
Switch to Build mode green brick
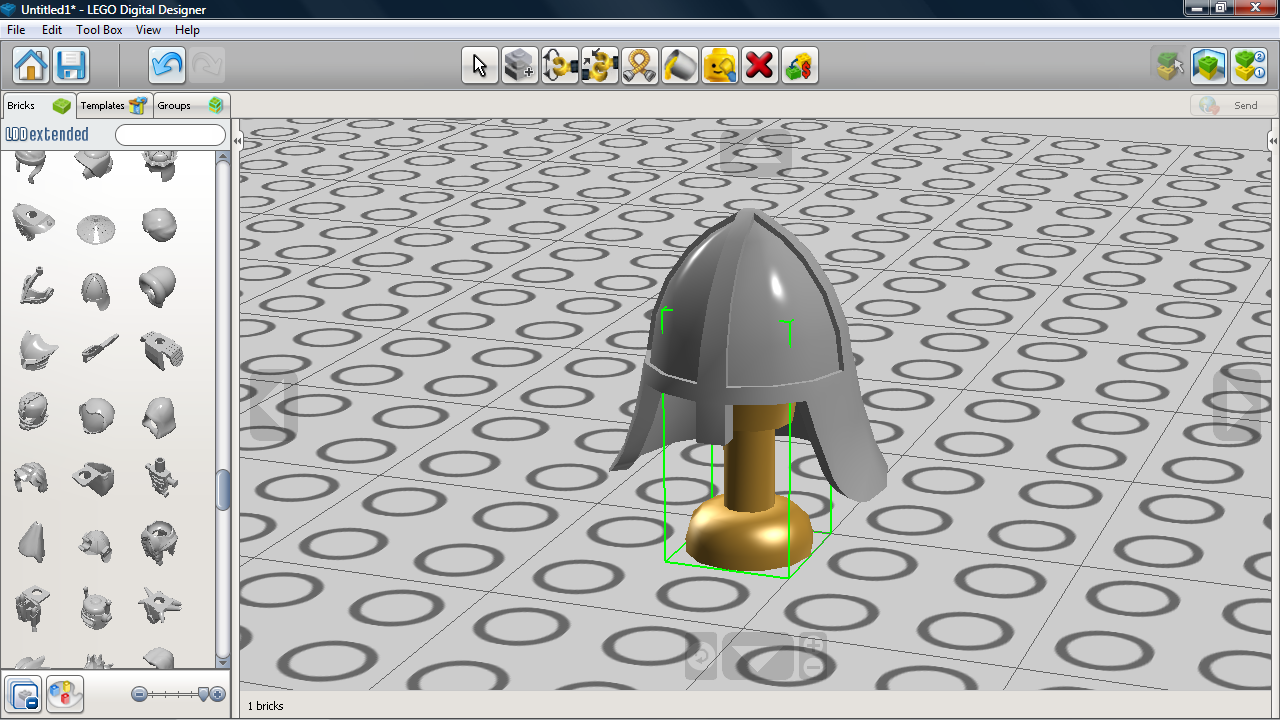tap(1209, 66)
